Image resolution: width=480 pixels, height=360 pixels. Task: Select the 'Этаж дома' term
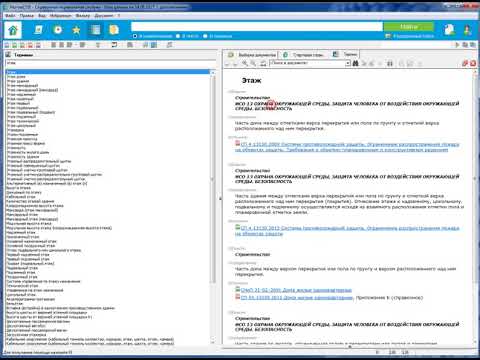click(x=16, y=77)
